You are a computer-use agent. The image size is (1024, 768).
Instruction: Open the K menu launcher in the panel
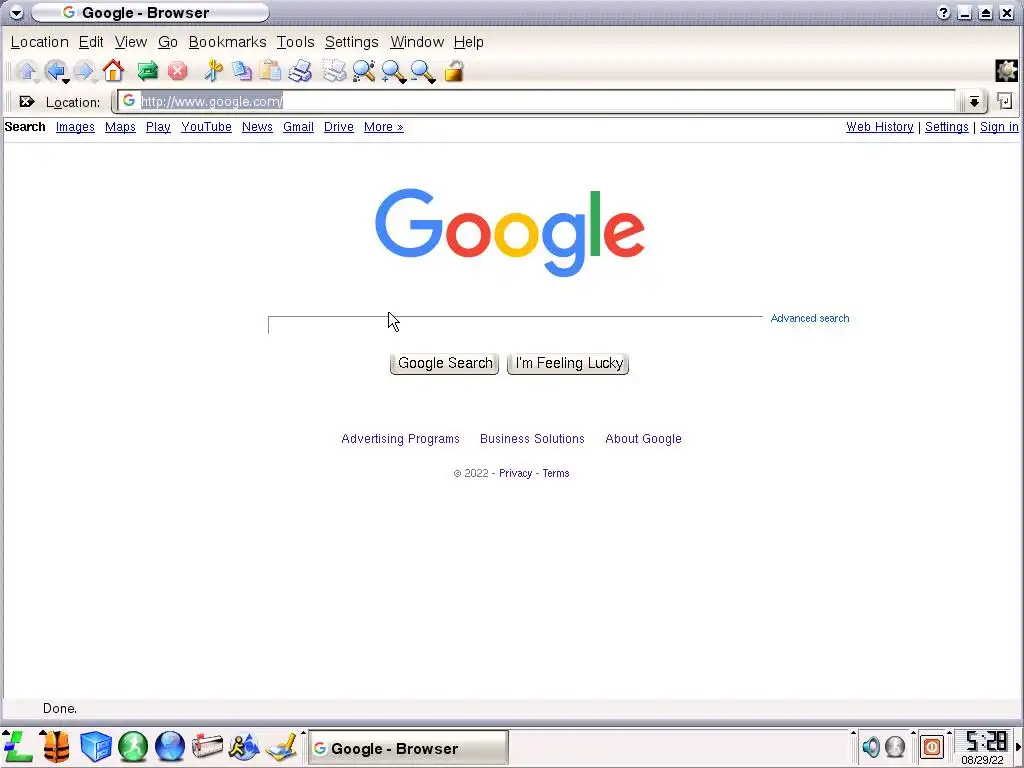[x=18, y=746]
